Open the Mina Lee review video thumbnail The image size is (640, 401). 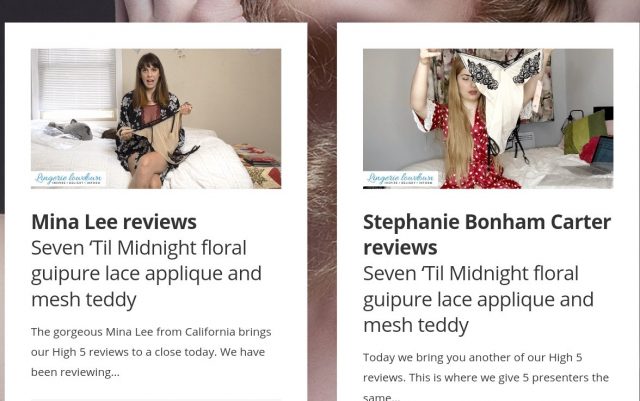click(156, 118)
